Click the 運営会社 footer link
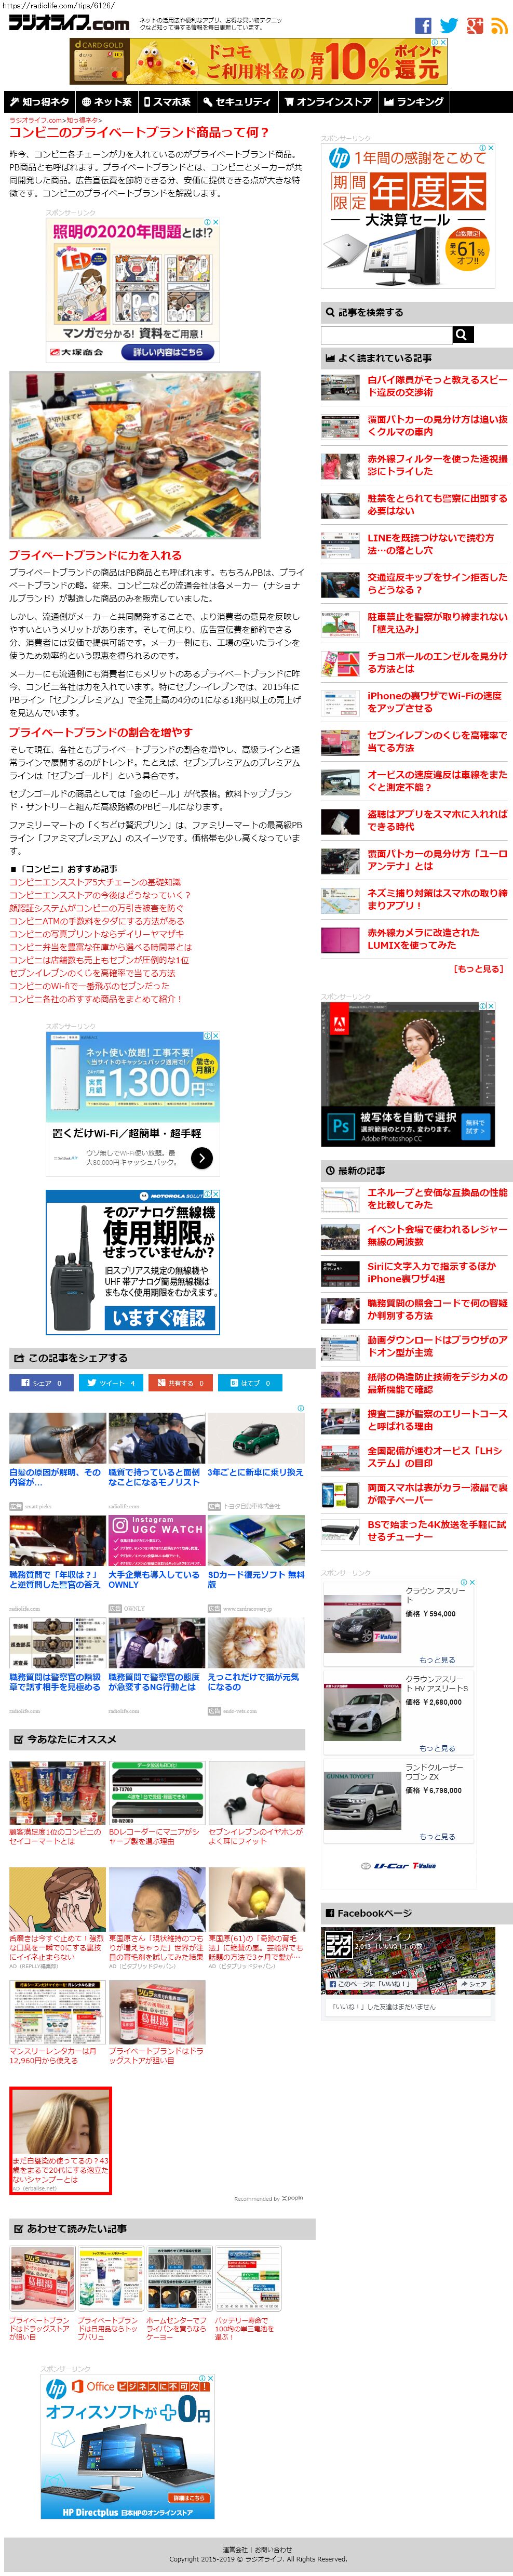Viewport: 513px width, 2576px height. click(x=234, y=2549)
